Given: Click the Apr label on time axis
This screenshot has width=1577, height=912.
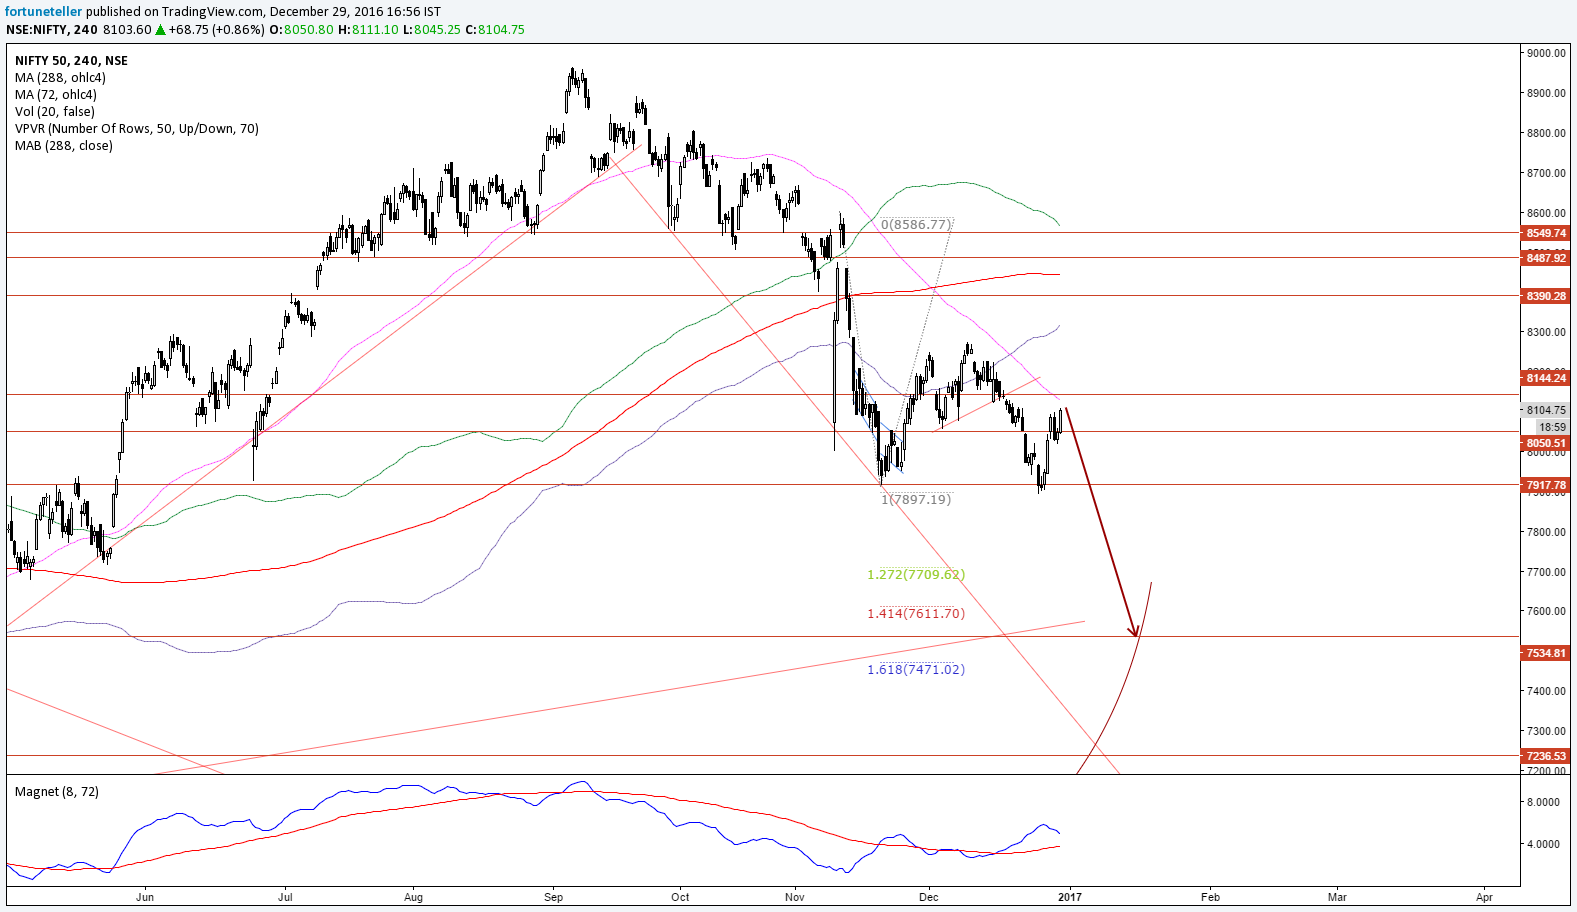Looking at the screenshot, I should pos(1484,897).
